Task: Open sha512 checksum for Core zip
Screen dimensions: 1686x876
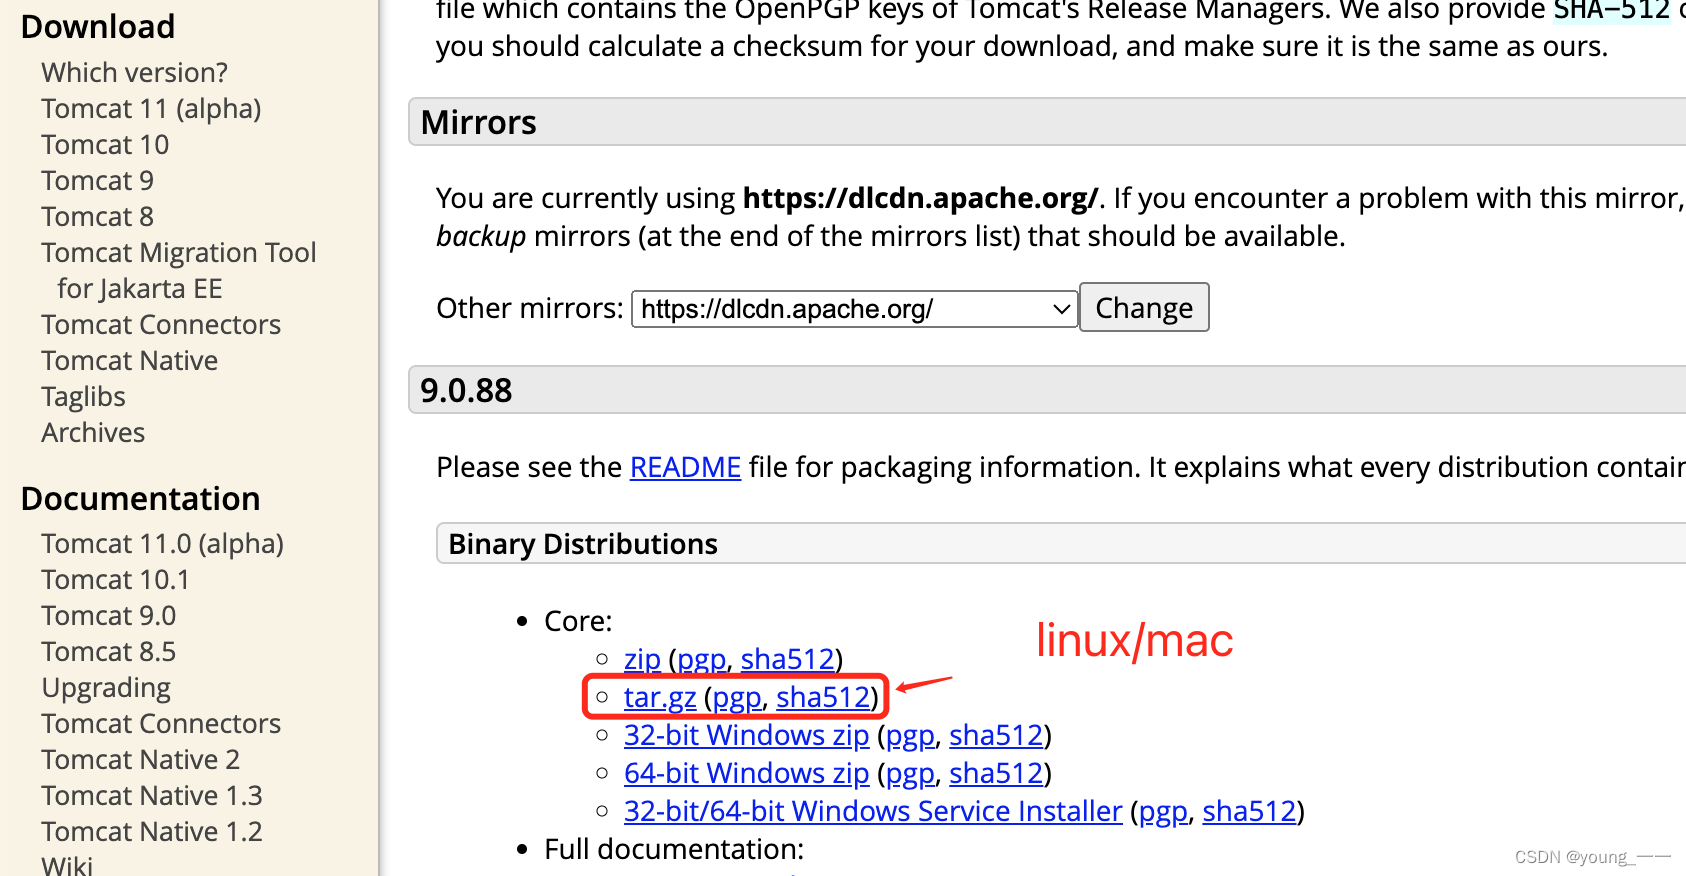Action: [x=787, y=660]
